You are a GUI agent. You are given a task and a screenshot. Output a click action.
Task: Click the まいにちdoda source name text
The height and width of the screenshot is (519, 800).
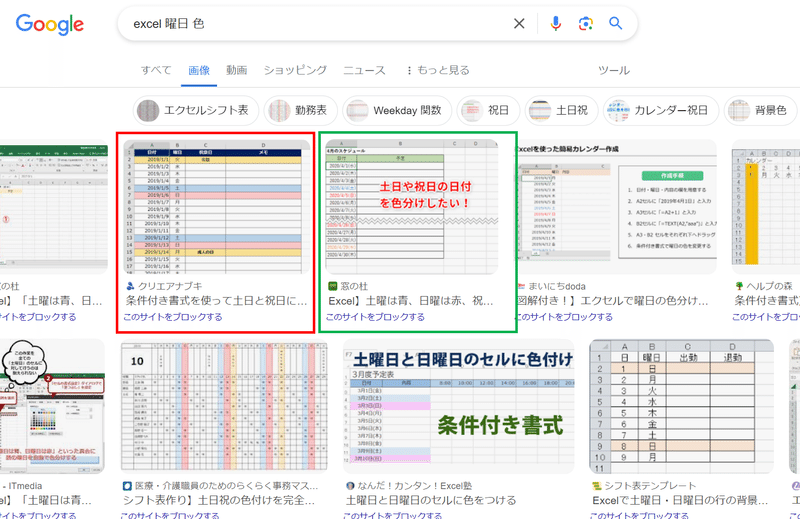click(557, 286)
